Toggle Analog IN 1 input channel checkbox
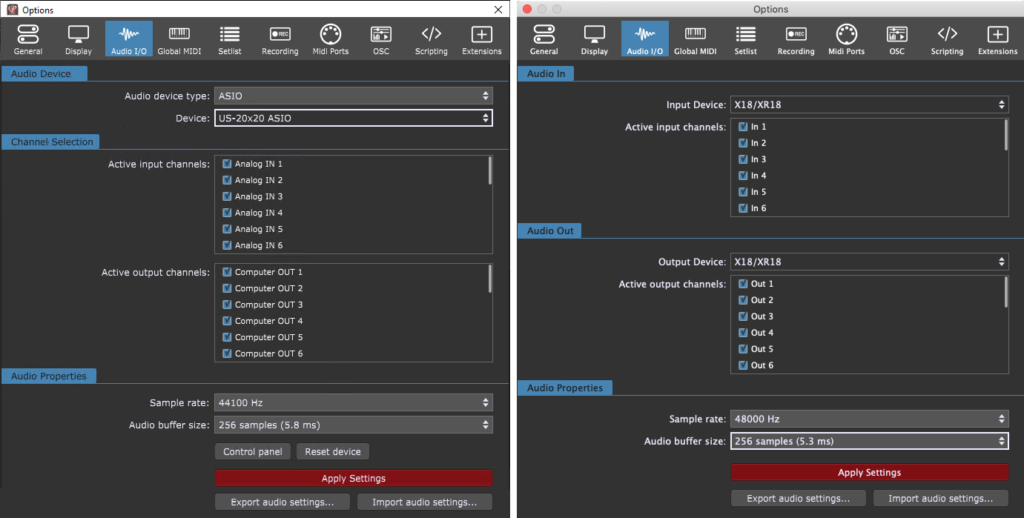The height and width of the screenshot is (518, 1024). (x=227, y=164)
